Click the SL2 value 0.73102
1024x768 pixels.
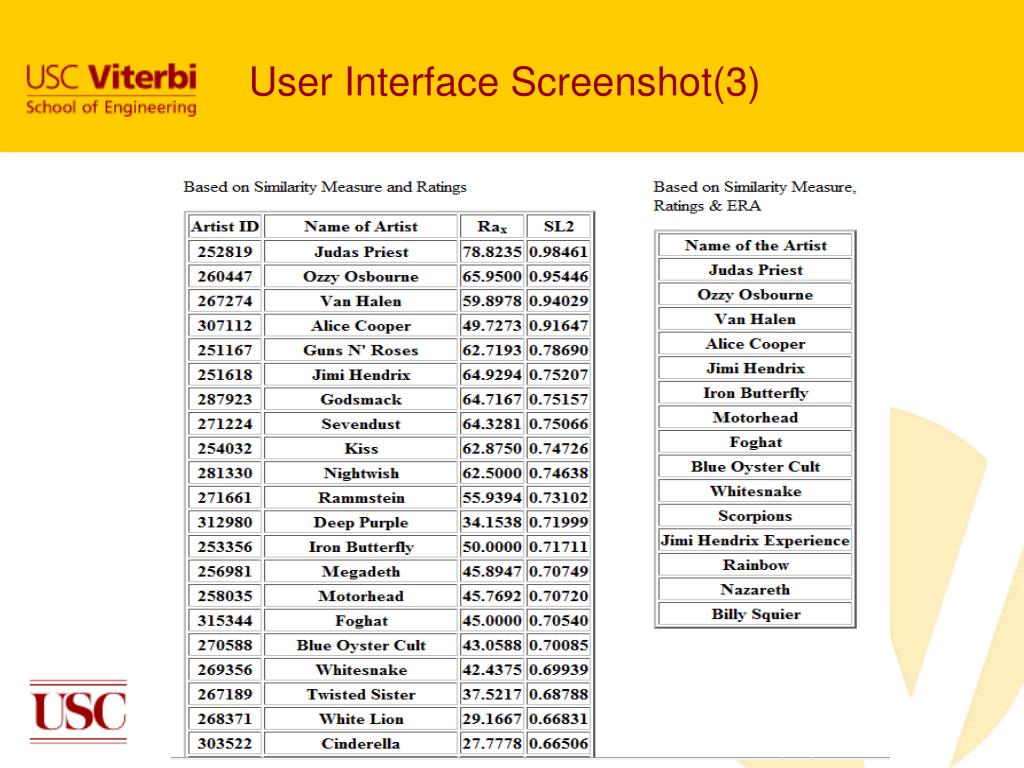[558, 498]
